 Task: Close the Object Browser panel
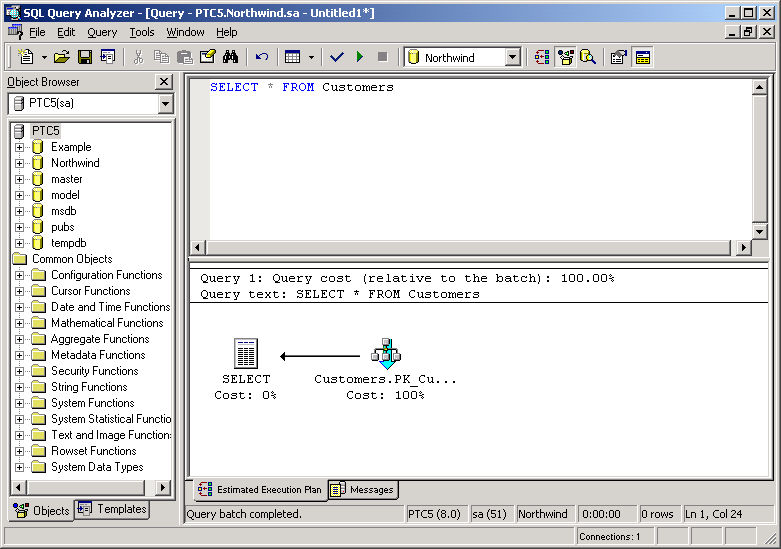pyautogui.click(x=164, y=82)
